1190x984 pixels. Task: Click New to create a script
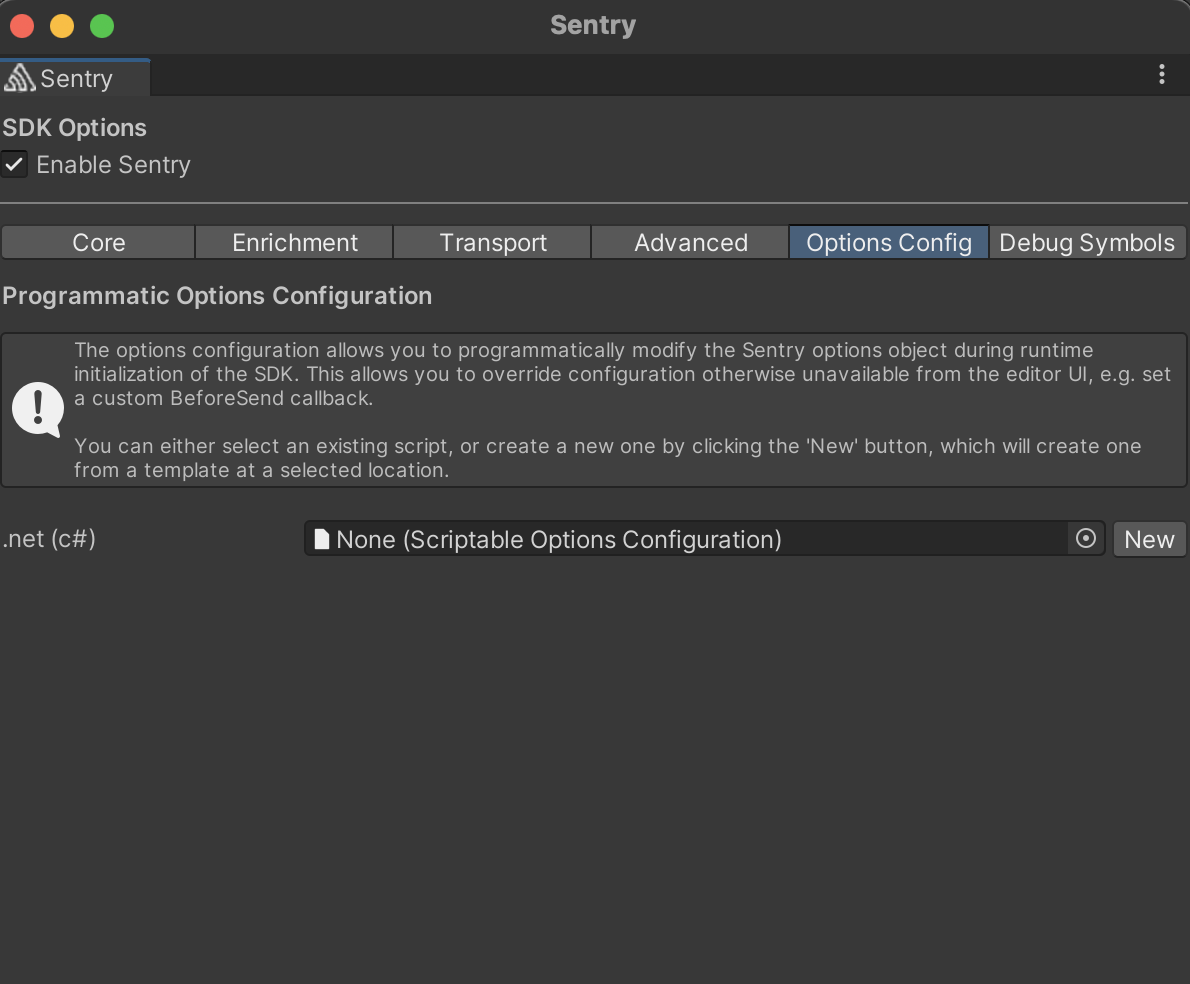(1149, 539)
